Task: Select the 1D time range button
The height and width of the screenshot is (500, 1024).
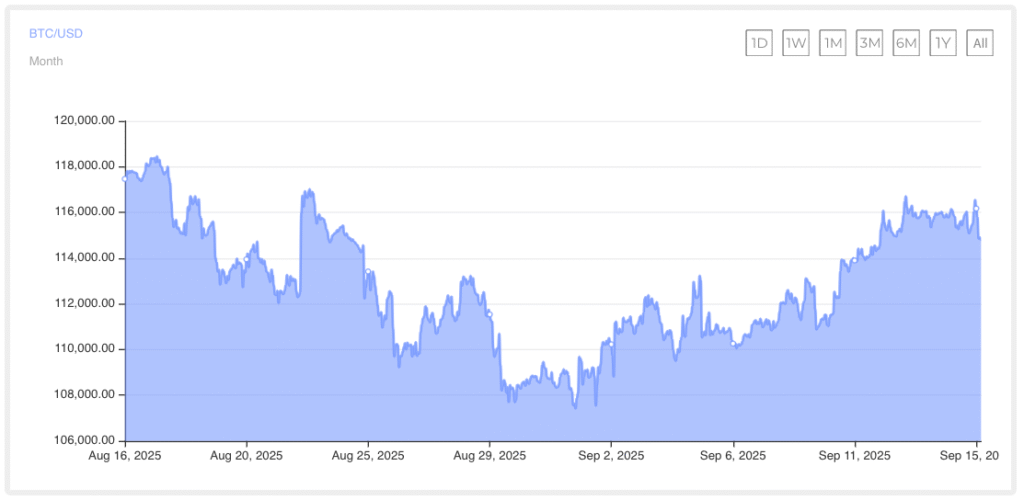Action: coord(759,44)
